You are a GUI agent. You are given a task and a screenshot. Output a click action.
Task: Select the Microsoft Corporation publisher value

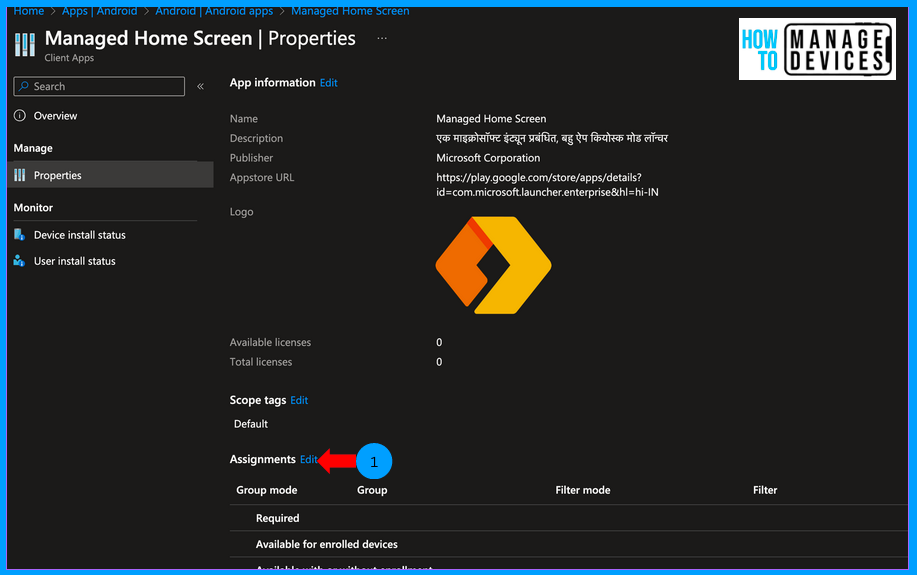tap(488, 158)
